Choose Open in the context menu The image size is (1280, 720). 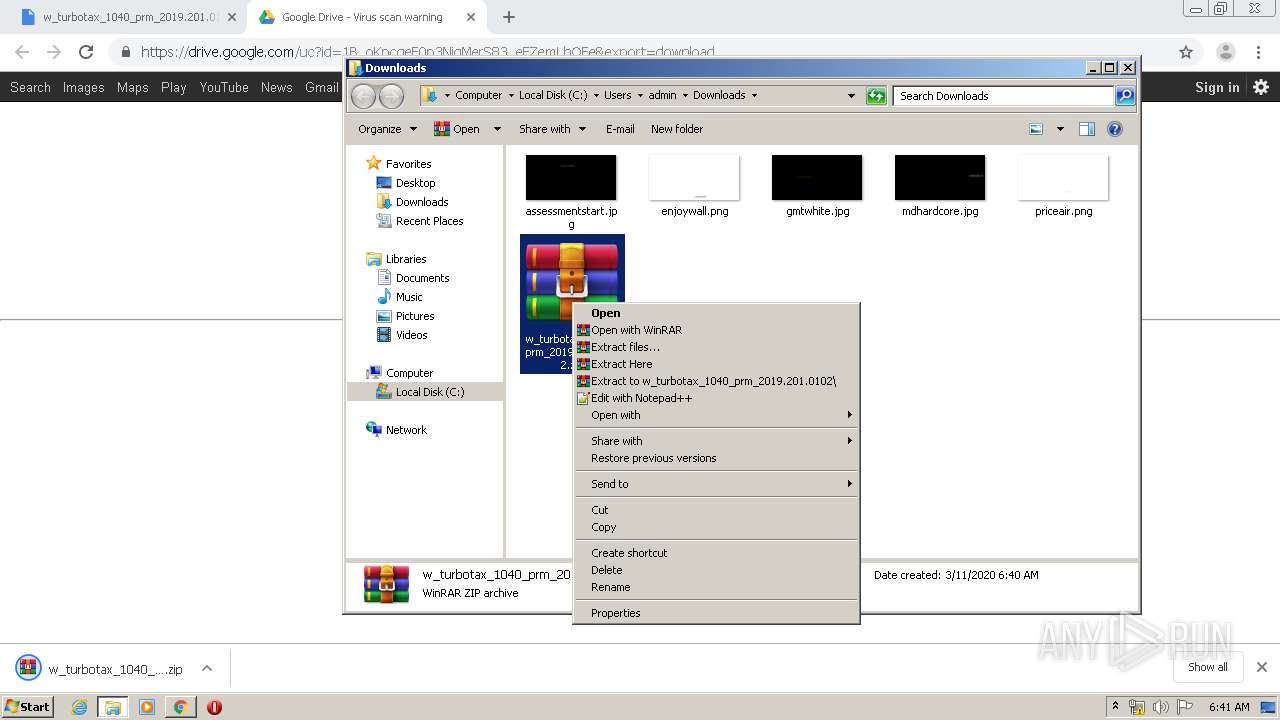point(716,313)
